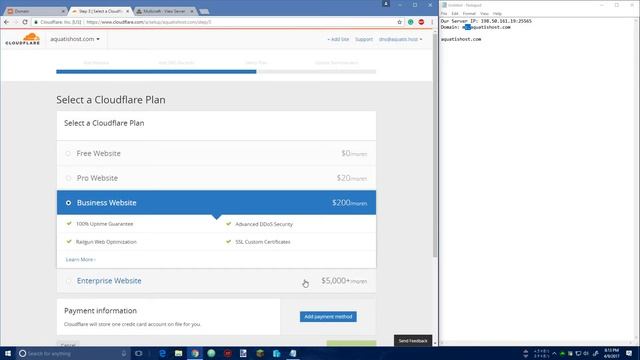This screenshot has height=360, width=640.
Task: Switch to the Multicraft View Server tab
Action: pyautogui.click(x=164, y=11)
